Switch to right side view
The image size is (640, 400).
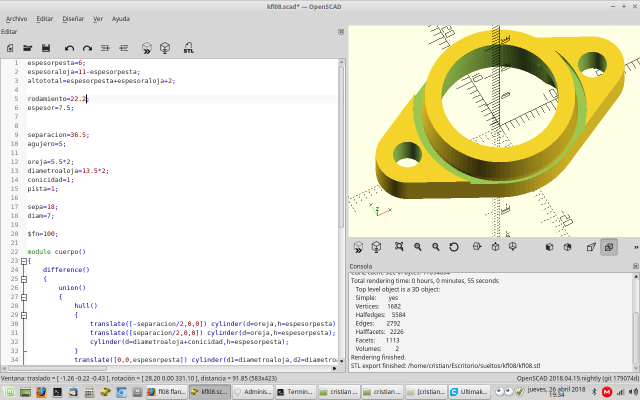(477, 247)
